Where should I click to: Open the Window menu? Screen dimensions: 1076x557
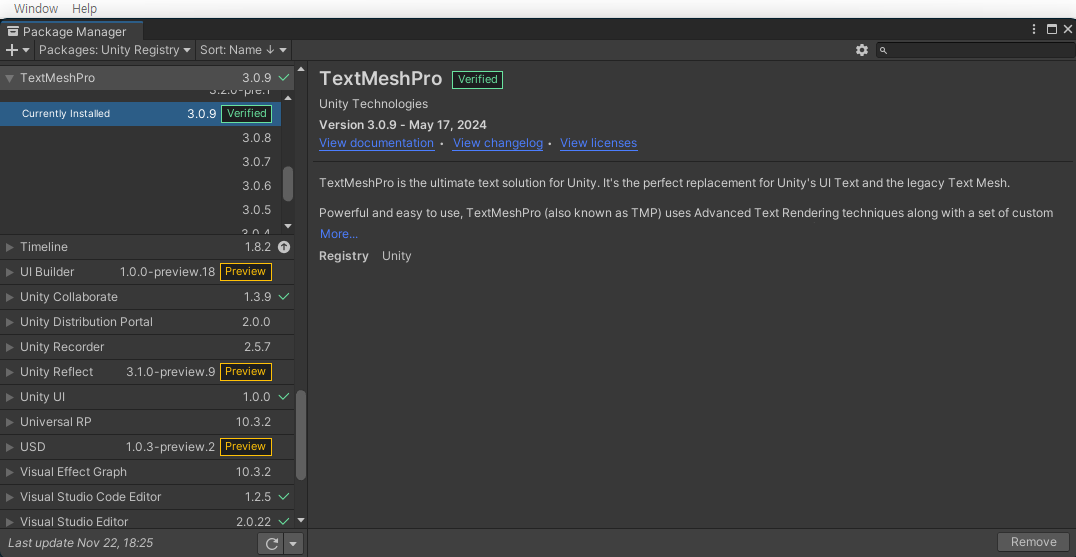36,9
